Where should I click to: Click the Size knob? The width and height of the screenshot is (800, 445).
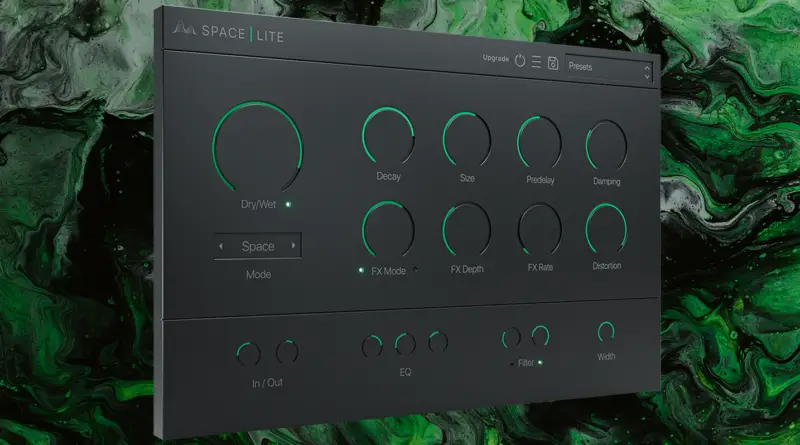467,140
